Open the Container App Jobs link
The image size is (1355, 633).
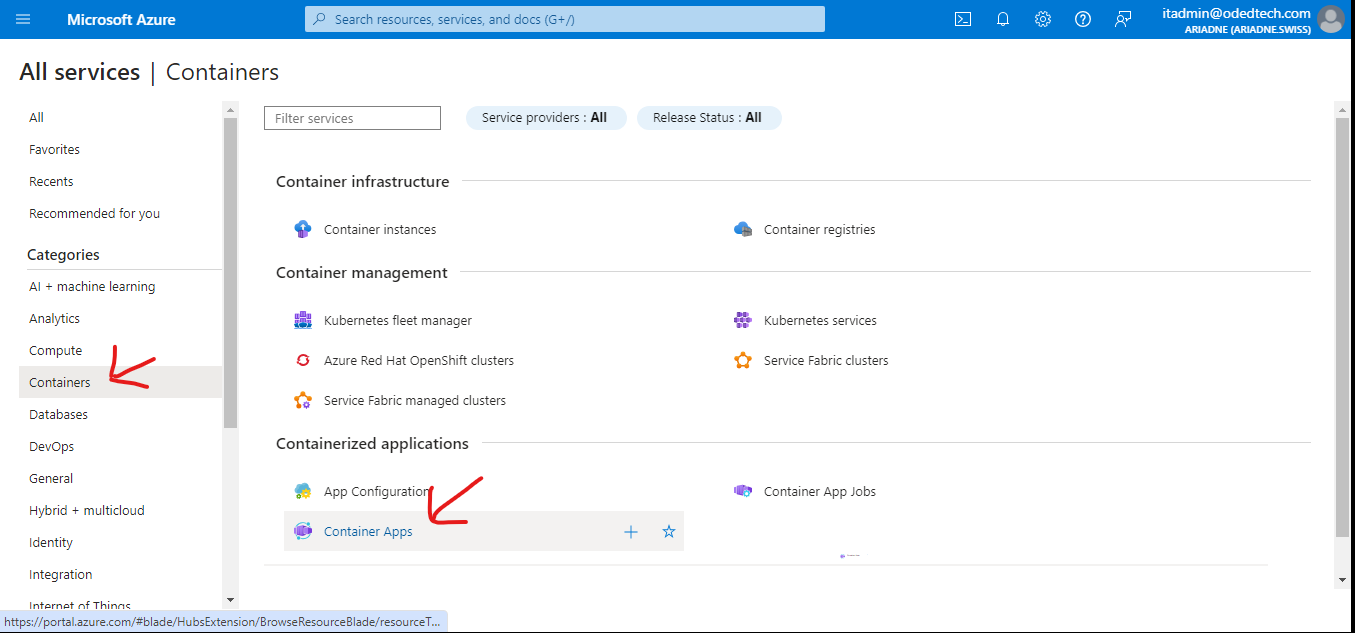[x=820, y=491]
